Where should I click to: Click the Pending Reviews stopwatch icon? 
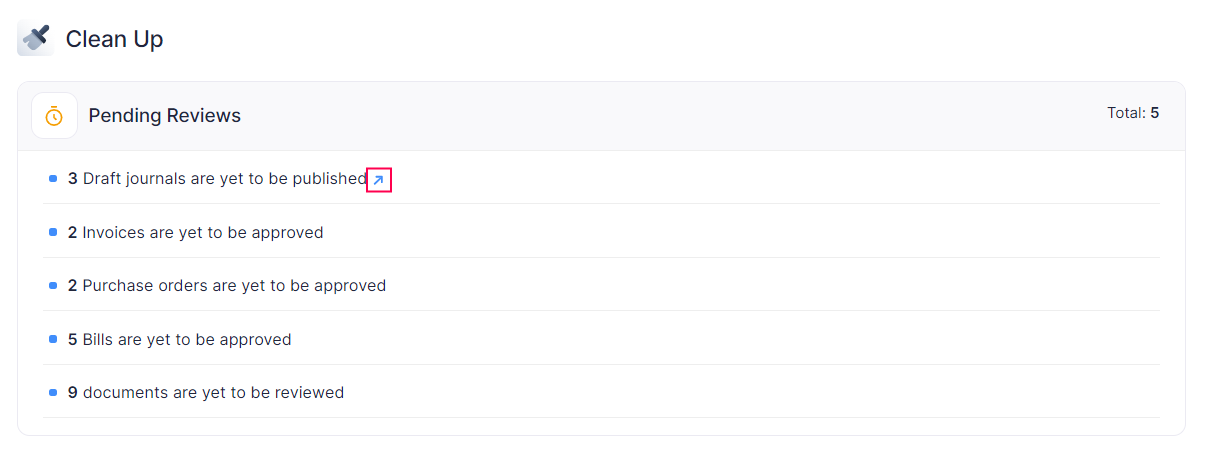(54, 116)
